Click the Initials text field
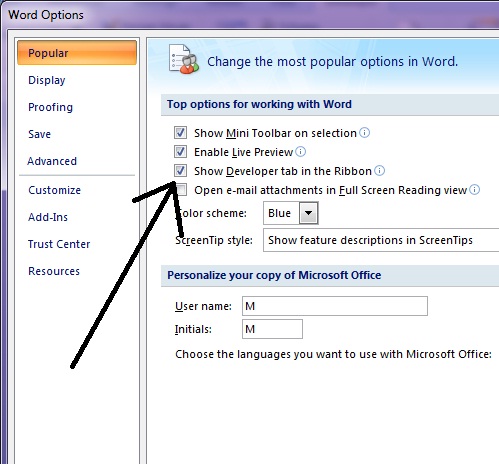499x464 pixels. (272, 329)
